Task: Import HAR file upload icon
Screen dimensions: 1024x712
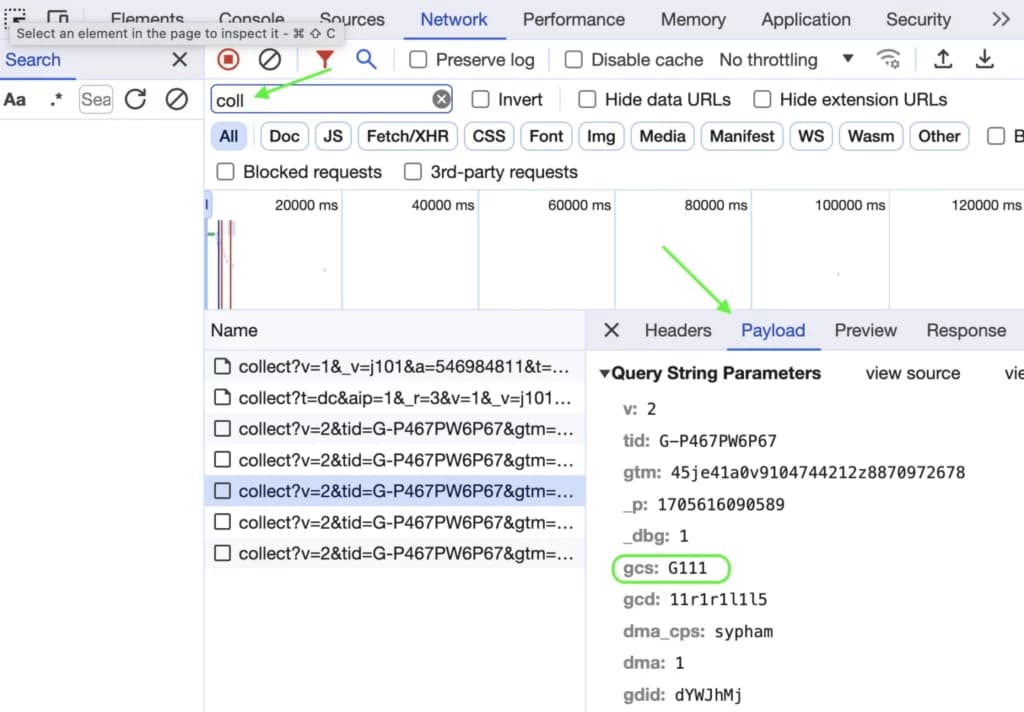Action: tap(942, 59)
